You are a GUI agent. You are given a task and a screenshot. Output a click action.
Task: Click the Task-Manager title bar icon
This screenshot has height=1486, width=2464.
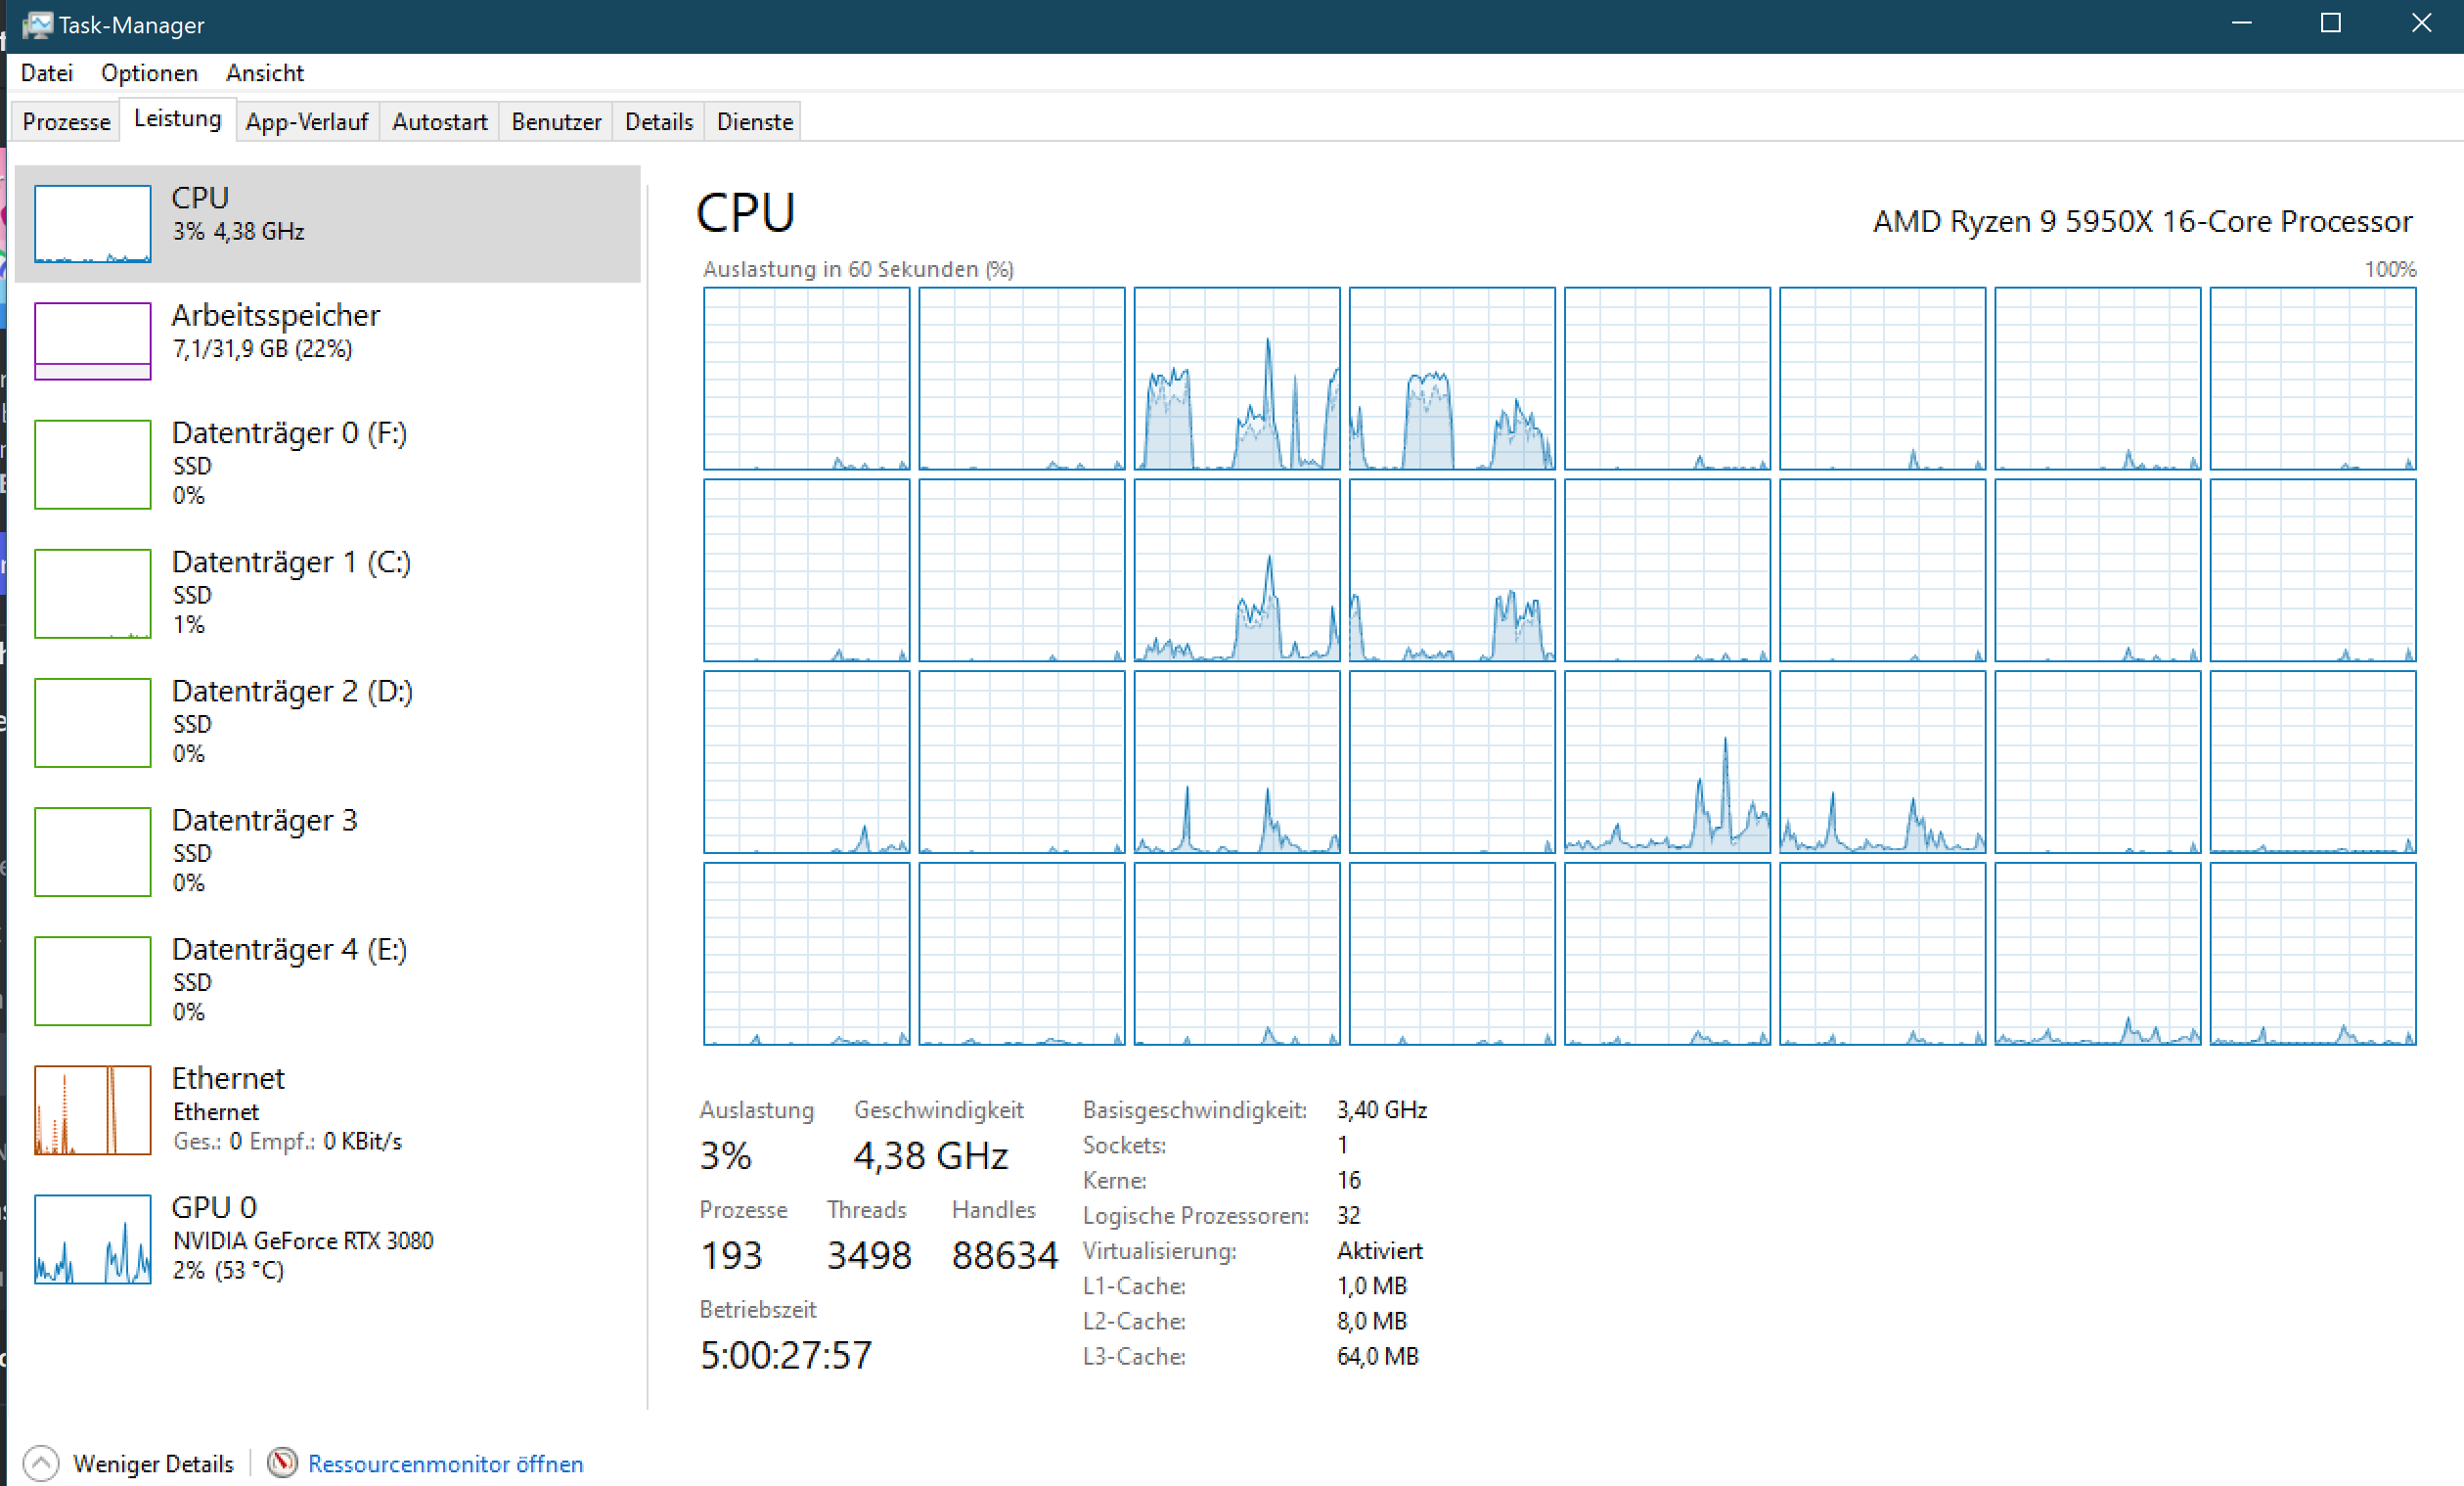pos(37,25)
